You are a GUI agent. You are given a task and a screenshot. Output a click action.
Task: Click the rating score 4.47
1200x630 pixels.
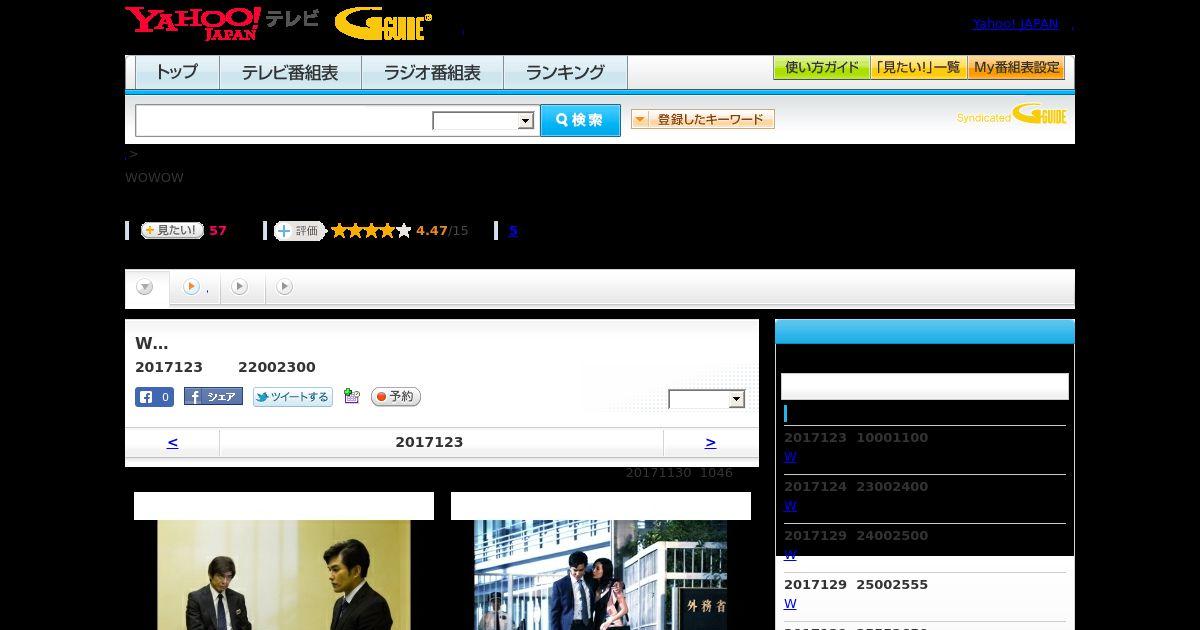tap(432, 231)
